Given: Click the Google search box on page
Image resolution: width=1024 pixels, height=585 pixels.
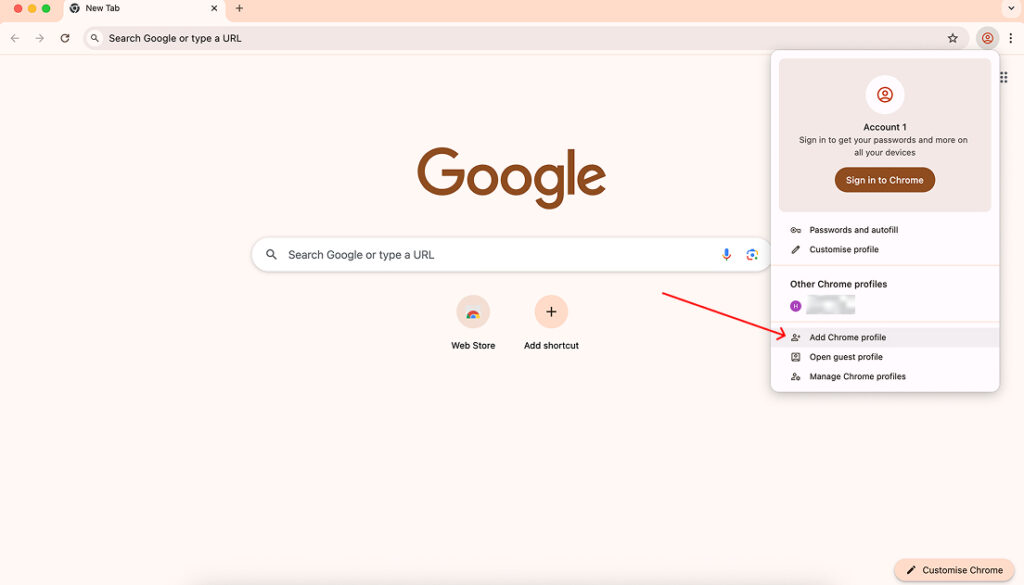Looking at the screenshot, I should point(490,255).
